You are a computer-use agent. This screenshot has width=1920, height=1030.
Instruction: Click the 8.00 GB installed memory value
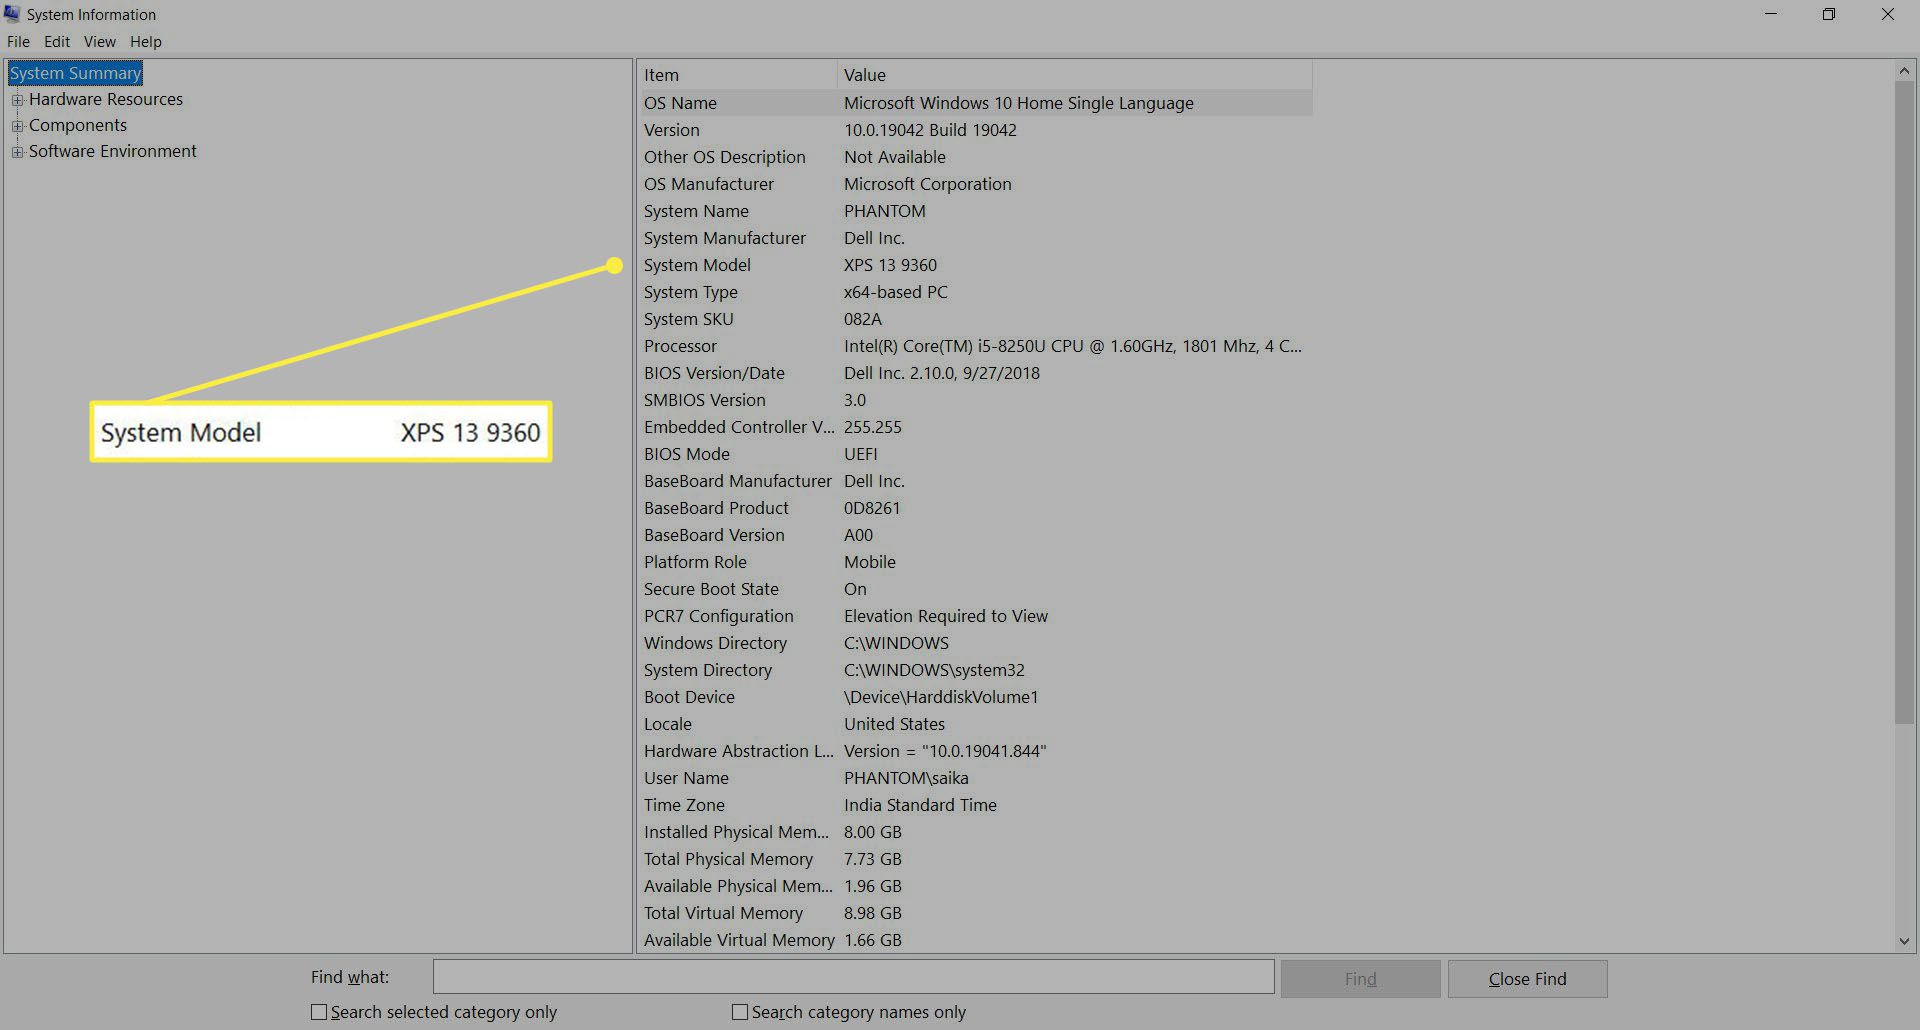tap(872, 832)
